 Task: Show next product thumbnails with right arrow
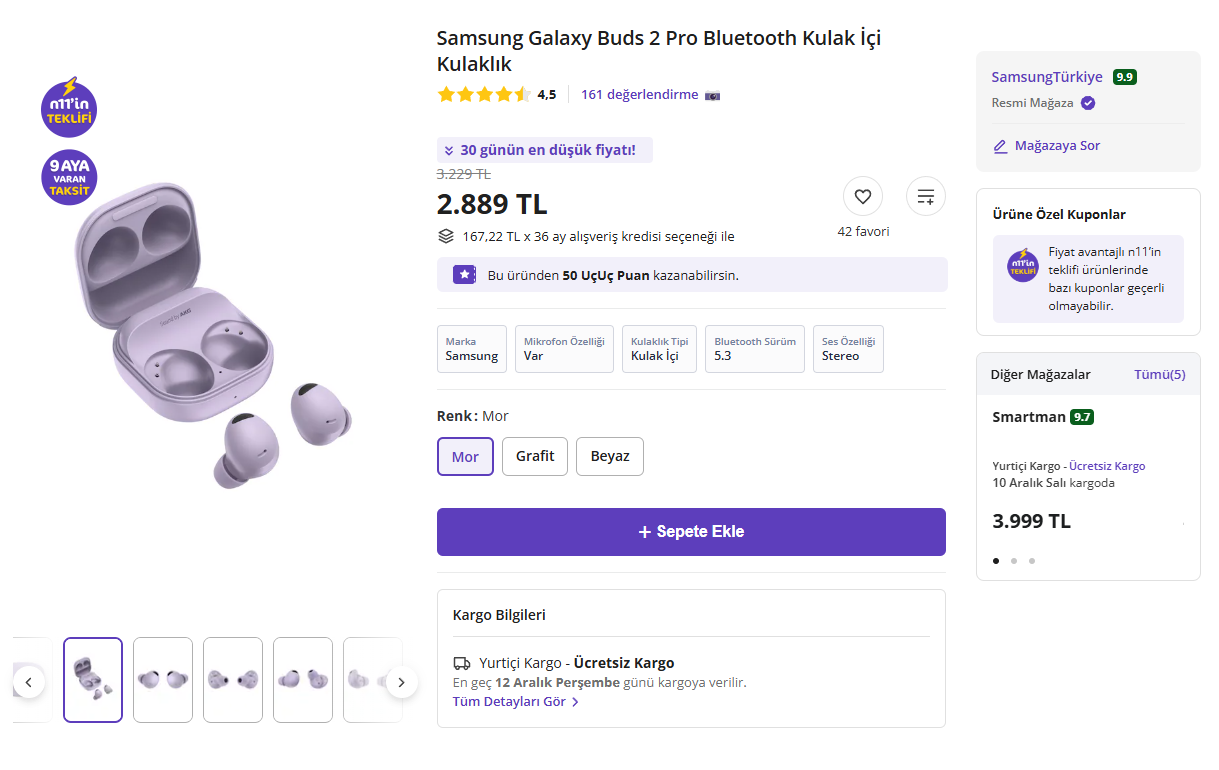point(401,683)
